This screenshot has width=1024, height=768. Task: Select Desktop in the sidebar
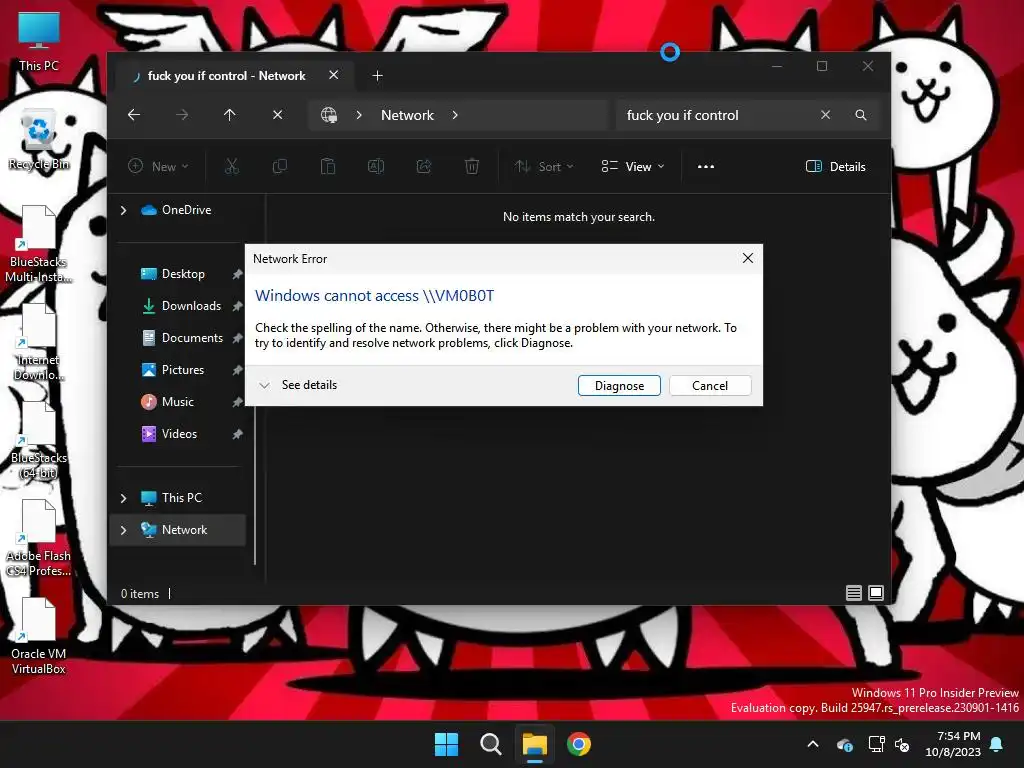(182, 274)
